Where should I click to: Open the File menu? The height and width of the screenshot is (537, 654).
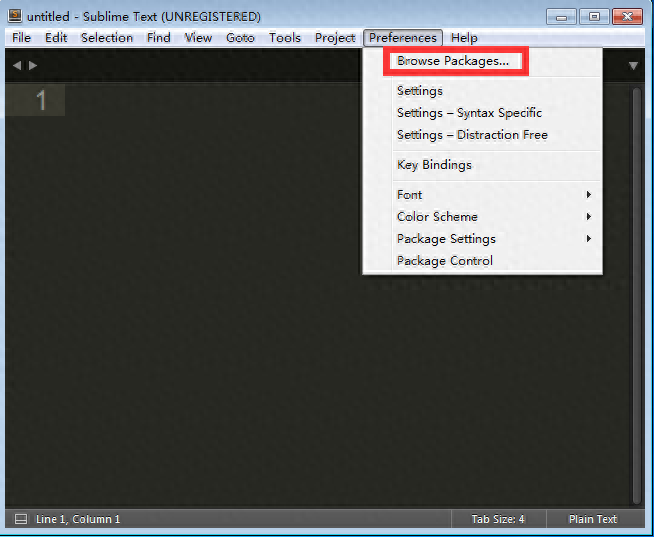click(x=21, y=38)
